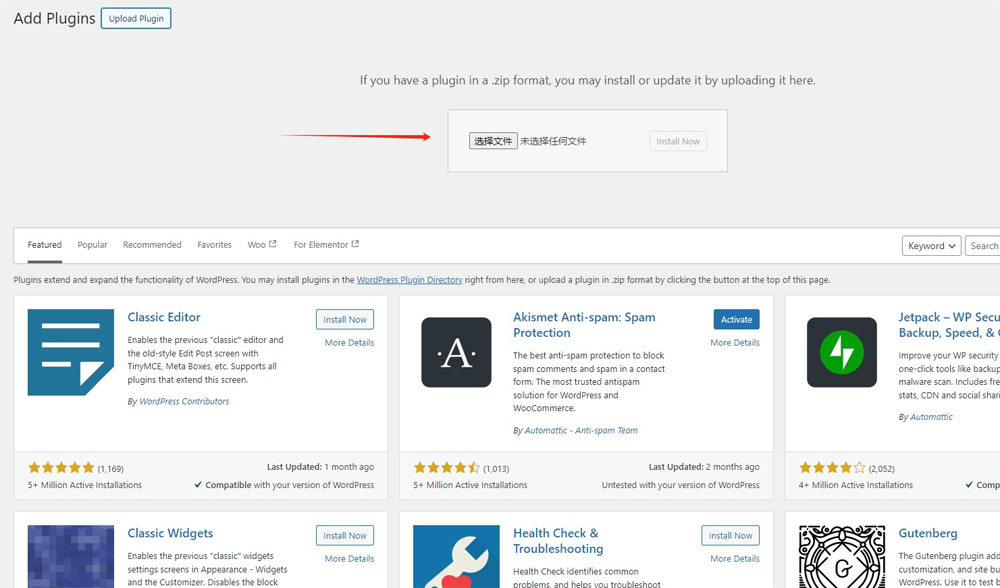Viewport: 1000px width, 588px height.
Task: Click the Search plugins input field
Action: 983,246
